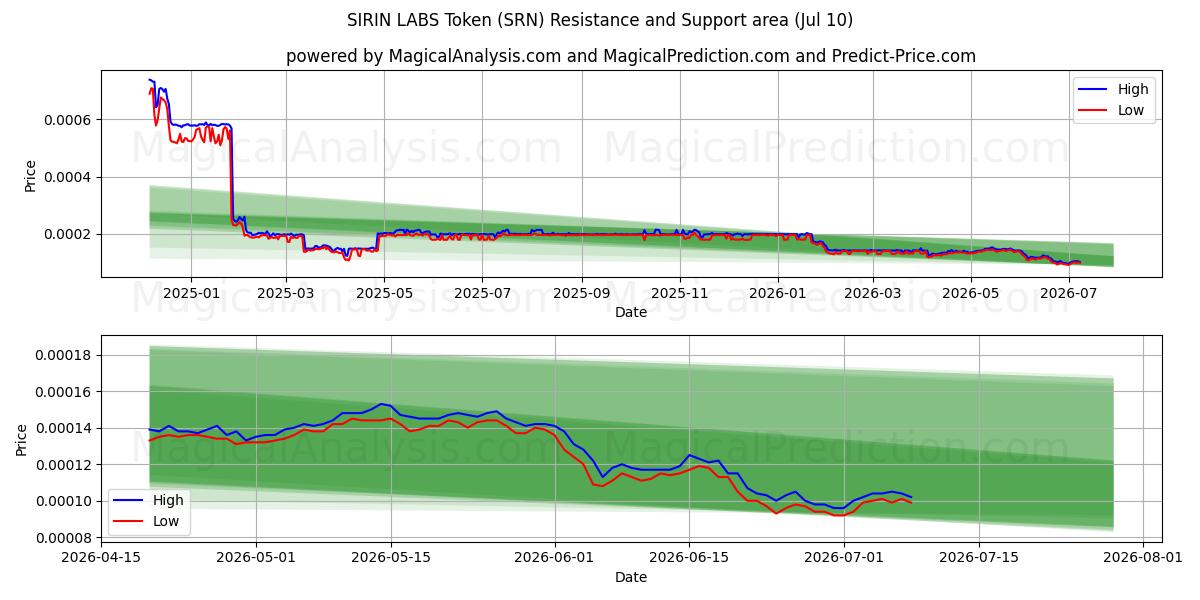1200x600 pixels.
Task: Click the top chart x-axis tick '2026-01'
Action: pos(778,294)
